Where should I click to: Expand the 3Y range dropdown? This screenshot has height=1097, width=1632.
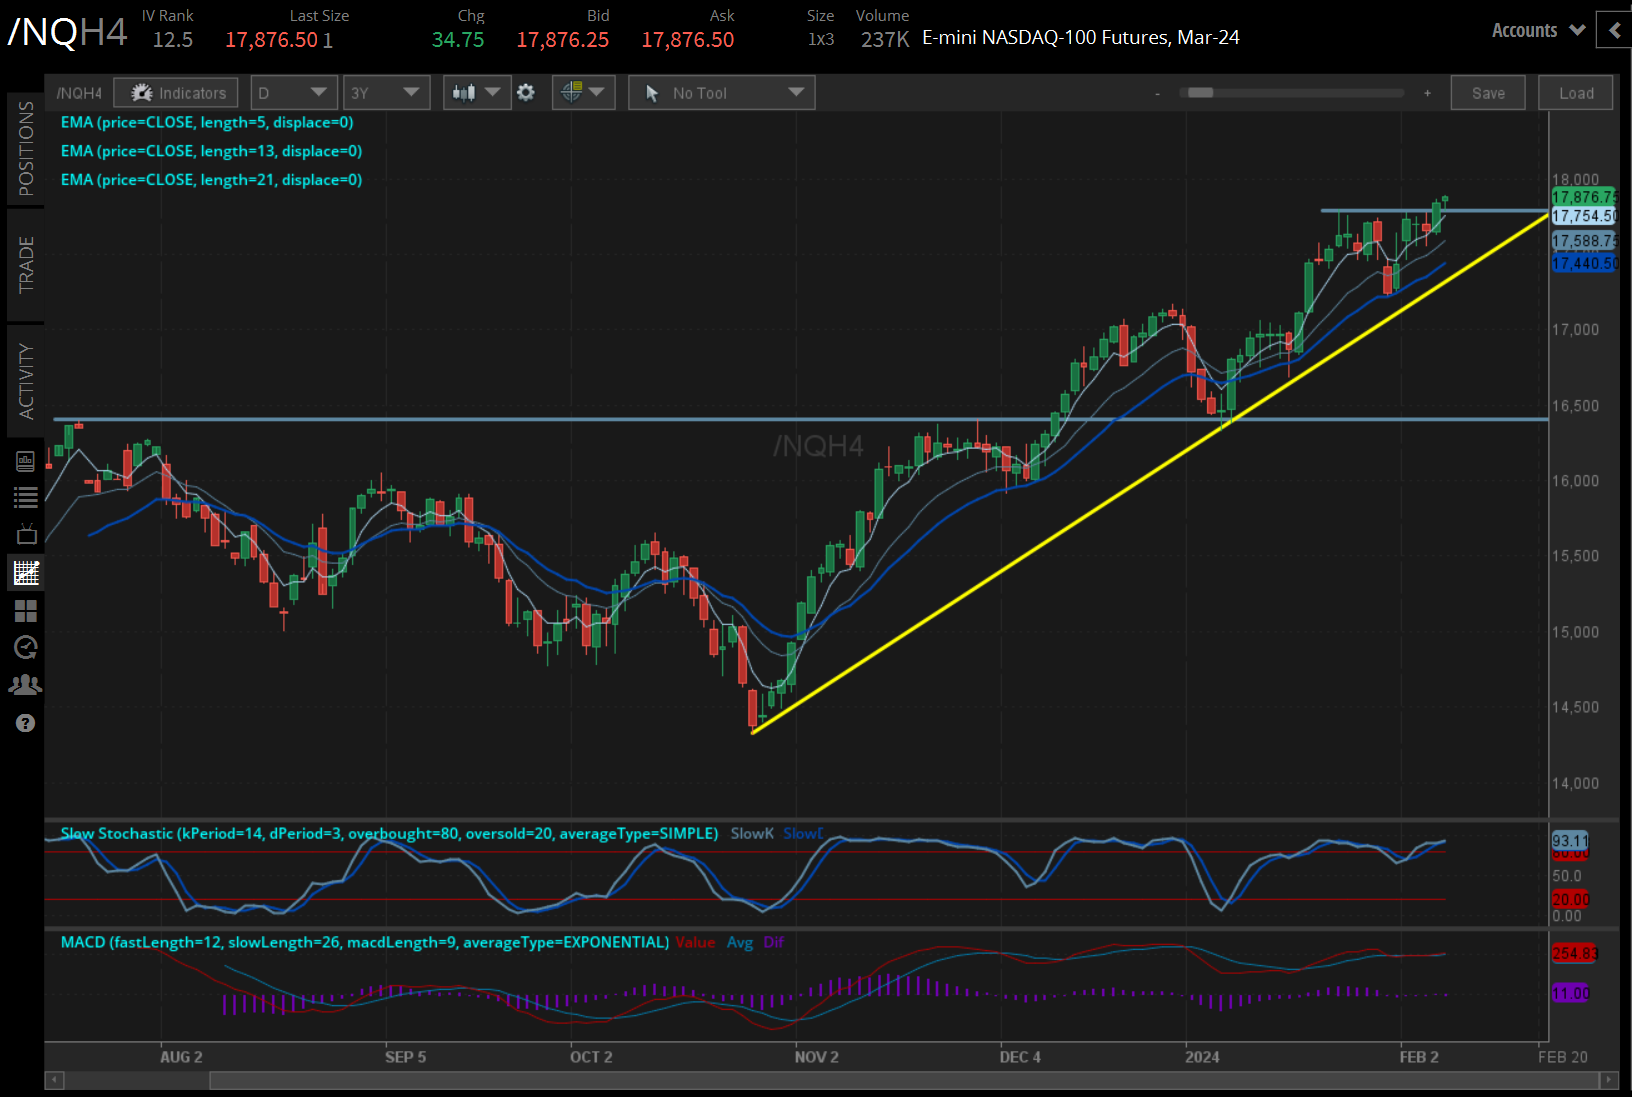(x=386, y=92)
